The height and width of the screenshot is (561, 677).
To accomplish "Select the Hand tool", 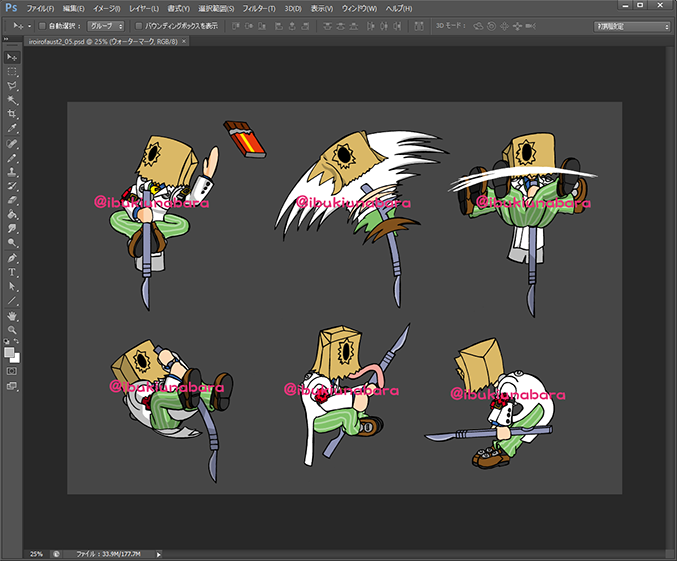I will [x=12, y=314].
